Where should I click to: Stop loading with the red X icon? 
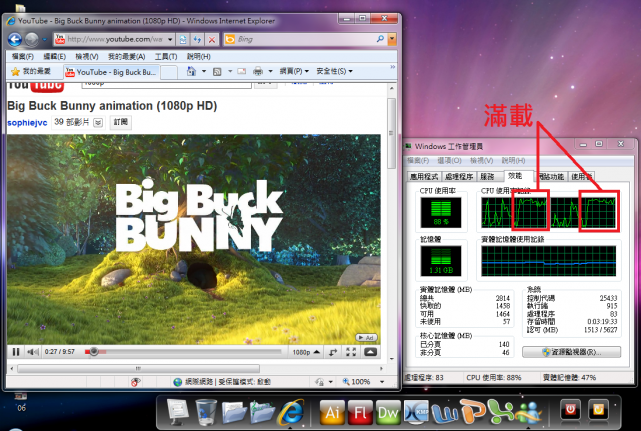tap(212, 39)
